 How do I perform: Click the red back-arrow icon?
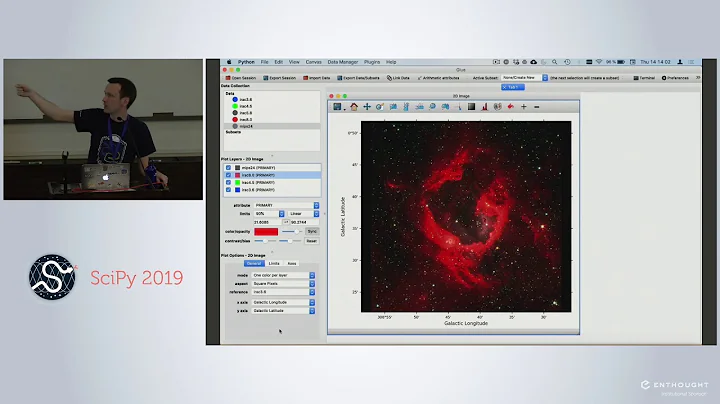(510, 107)
